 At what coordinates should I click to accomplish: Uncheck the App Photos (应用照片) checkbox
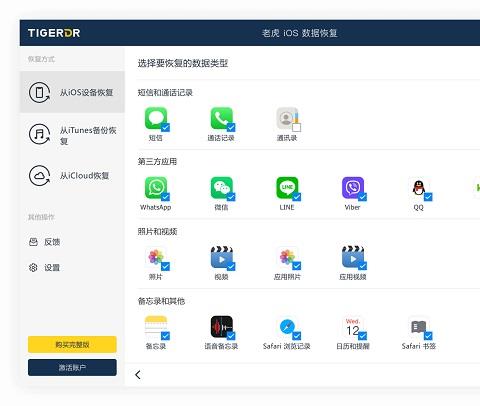(x=297, y=266)
